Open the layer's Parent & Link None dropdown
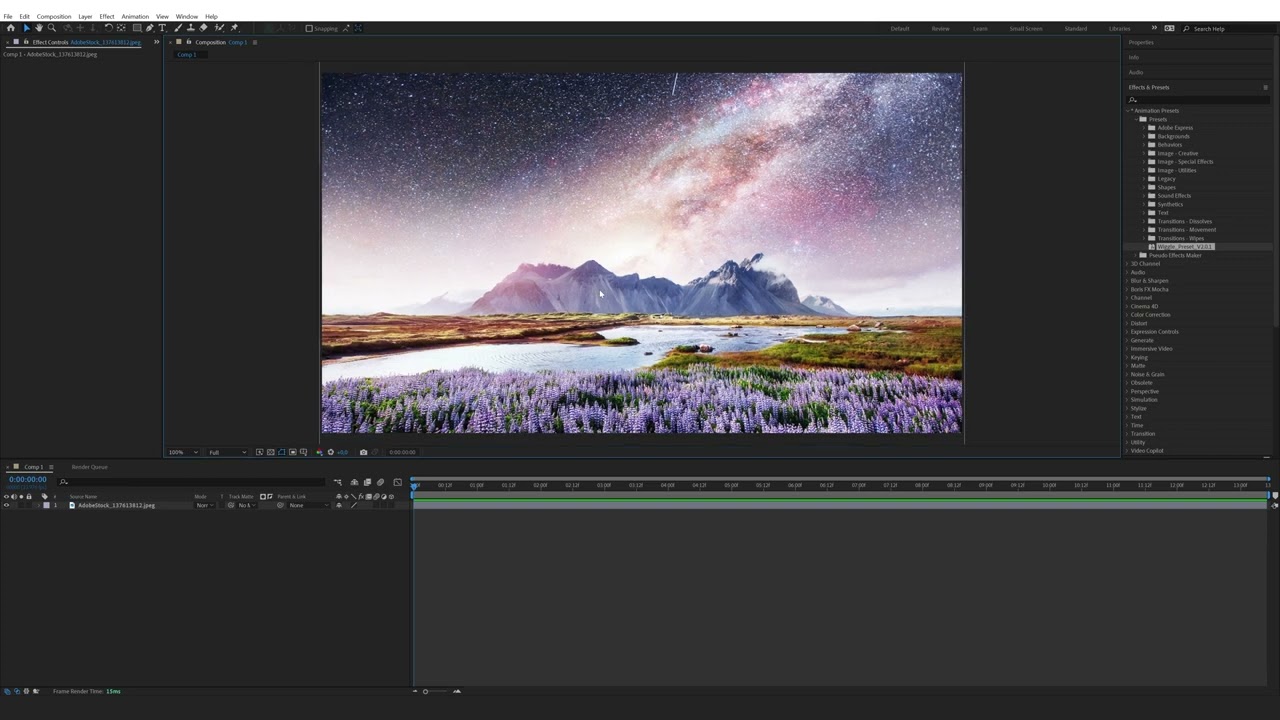Image resolution: width=1280 pixels, height=720 pixels. point(309,505)
